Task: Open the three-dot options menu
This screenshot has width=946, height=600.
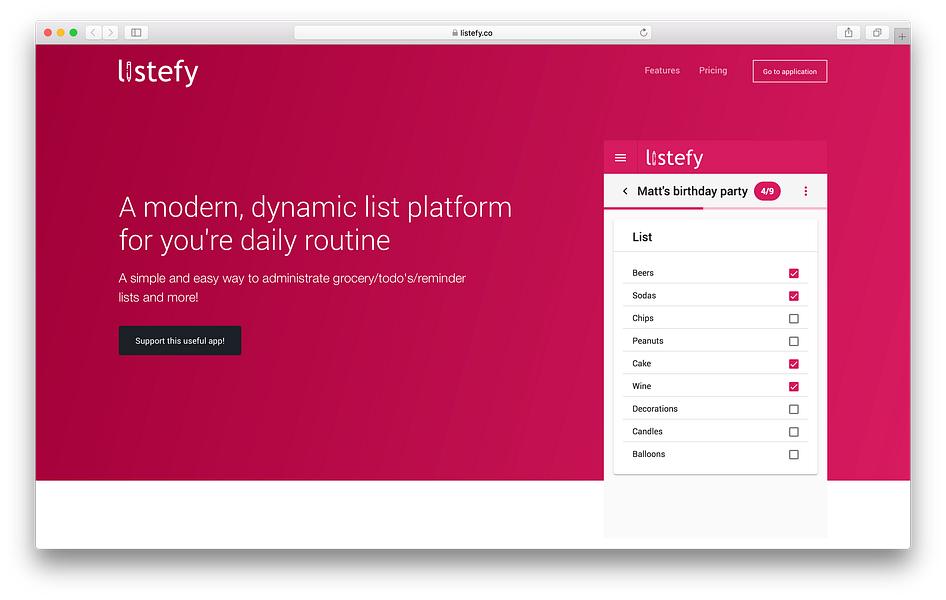Action: click(805, 191)
